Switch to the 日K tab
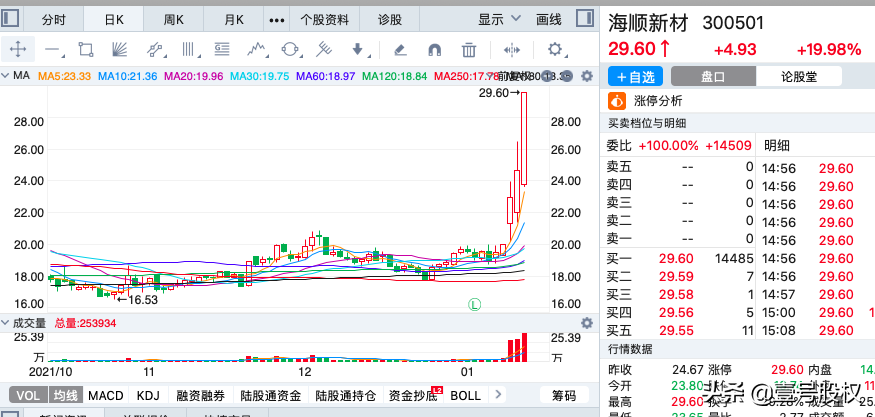The image size is (875, 417). (114, 20)
